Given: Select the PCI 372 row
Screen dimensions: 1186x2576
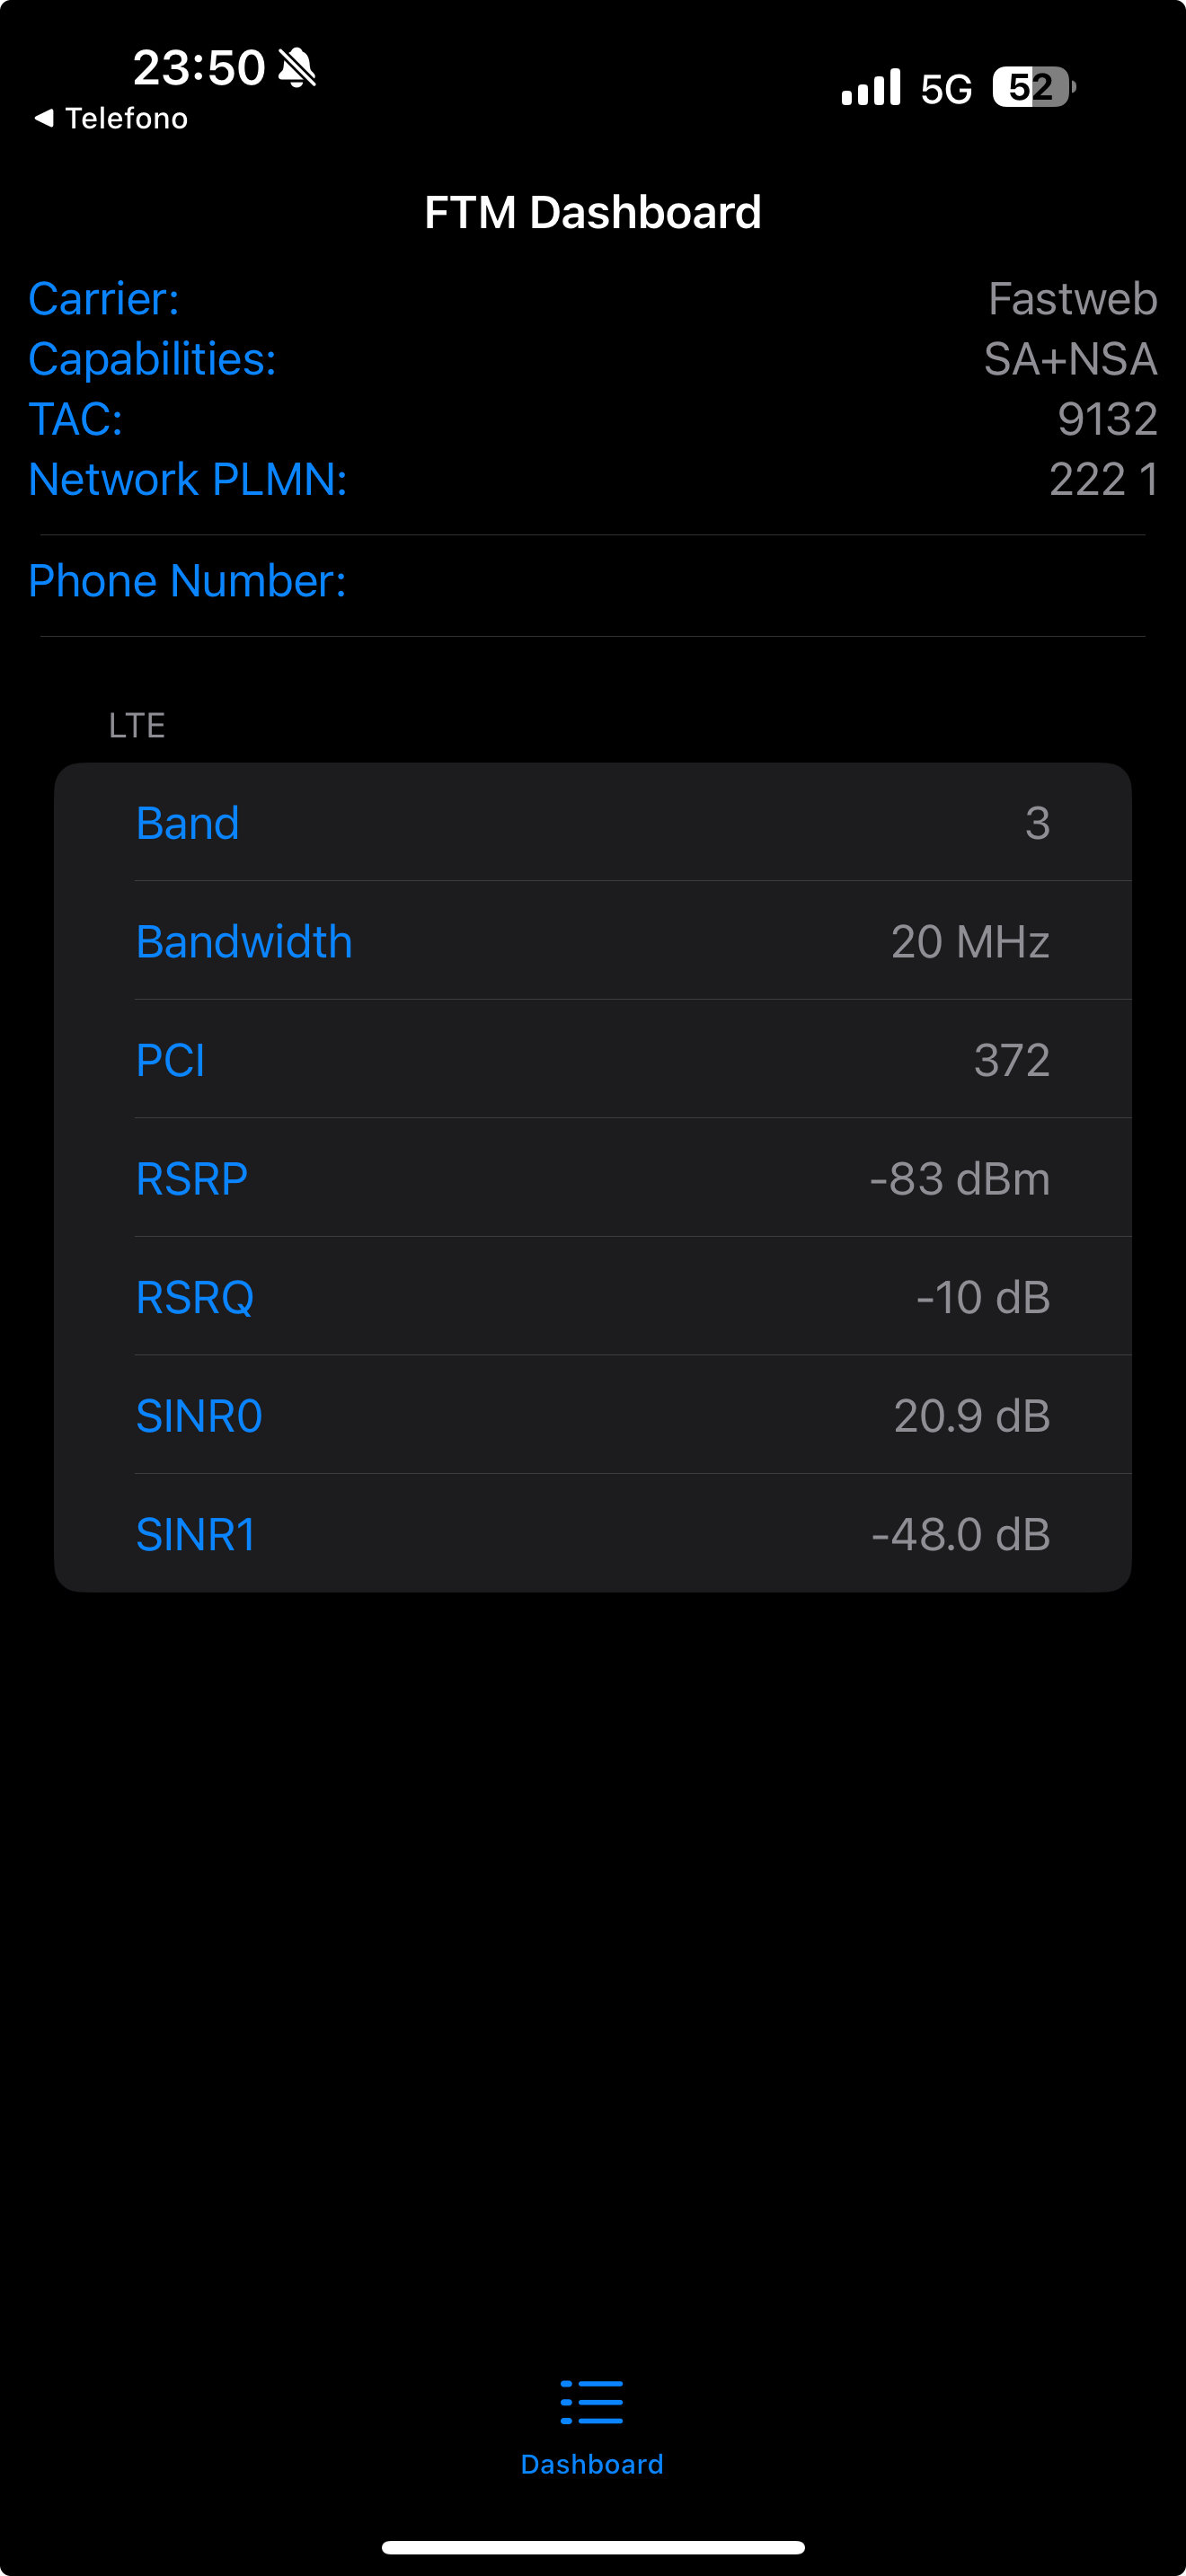Looking at the screenshot, I should (x=592, y=1059).
